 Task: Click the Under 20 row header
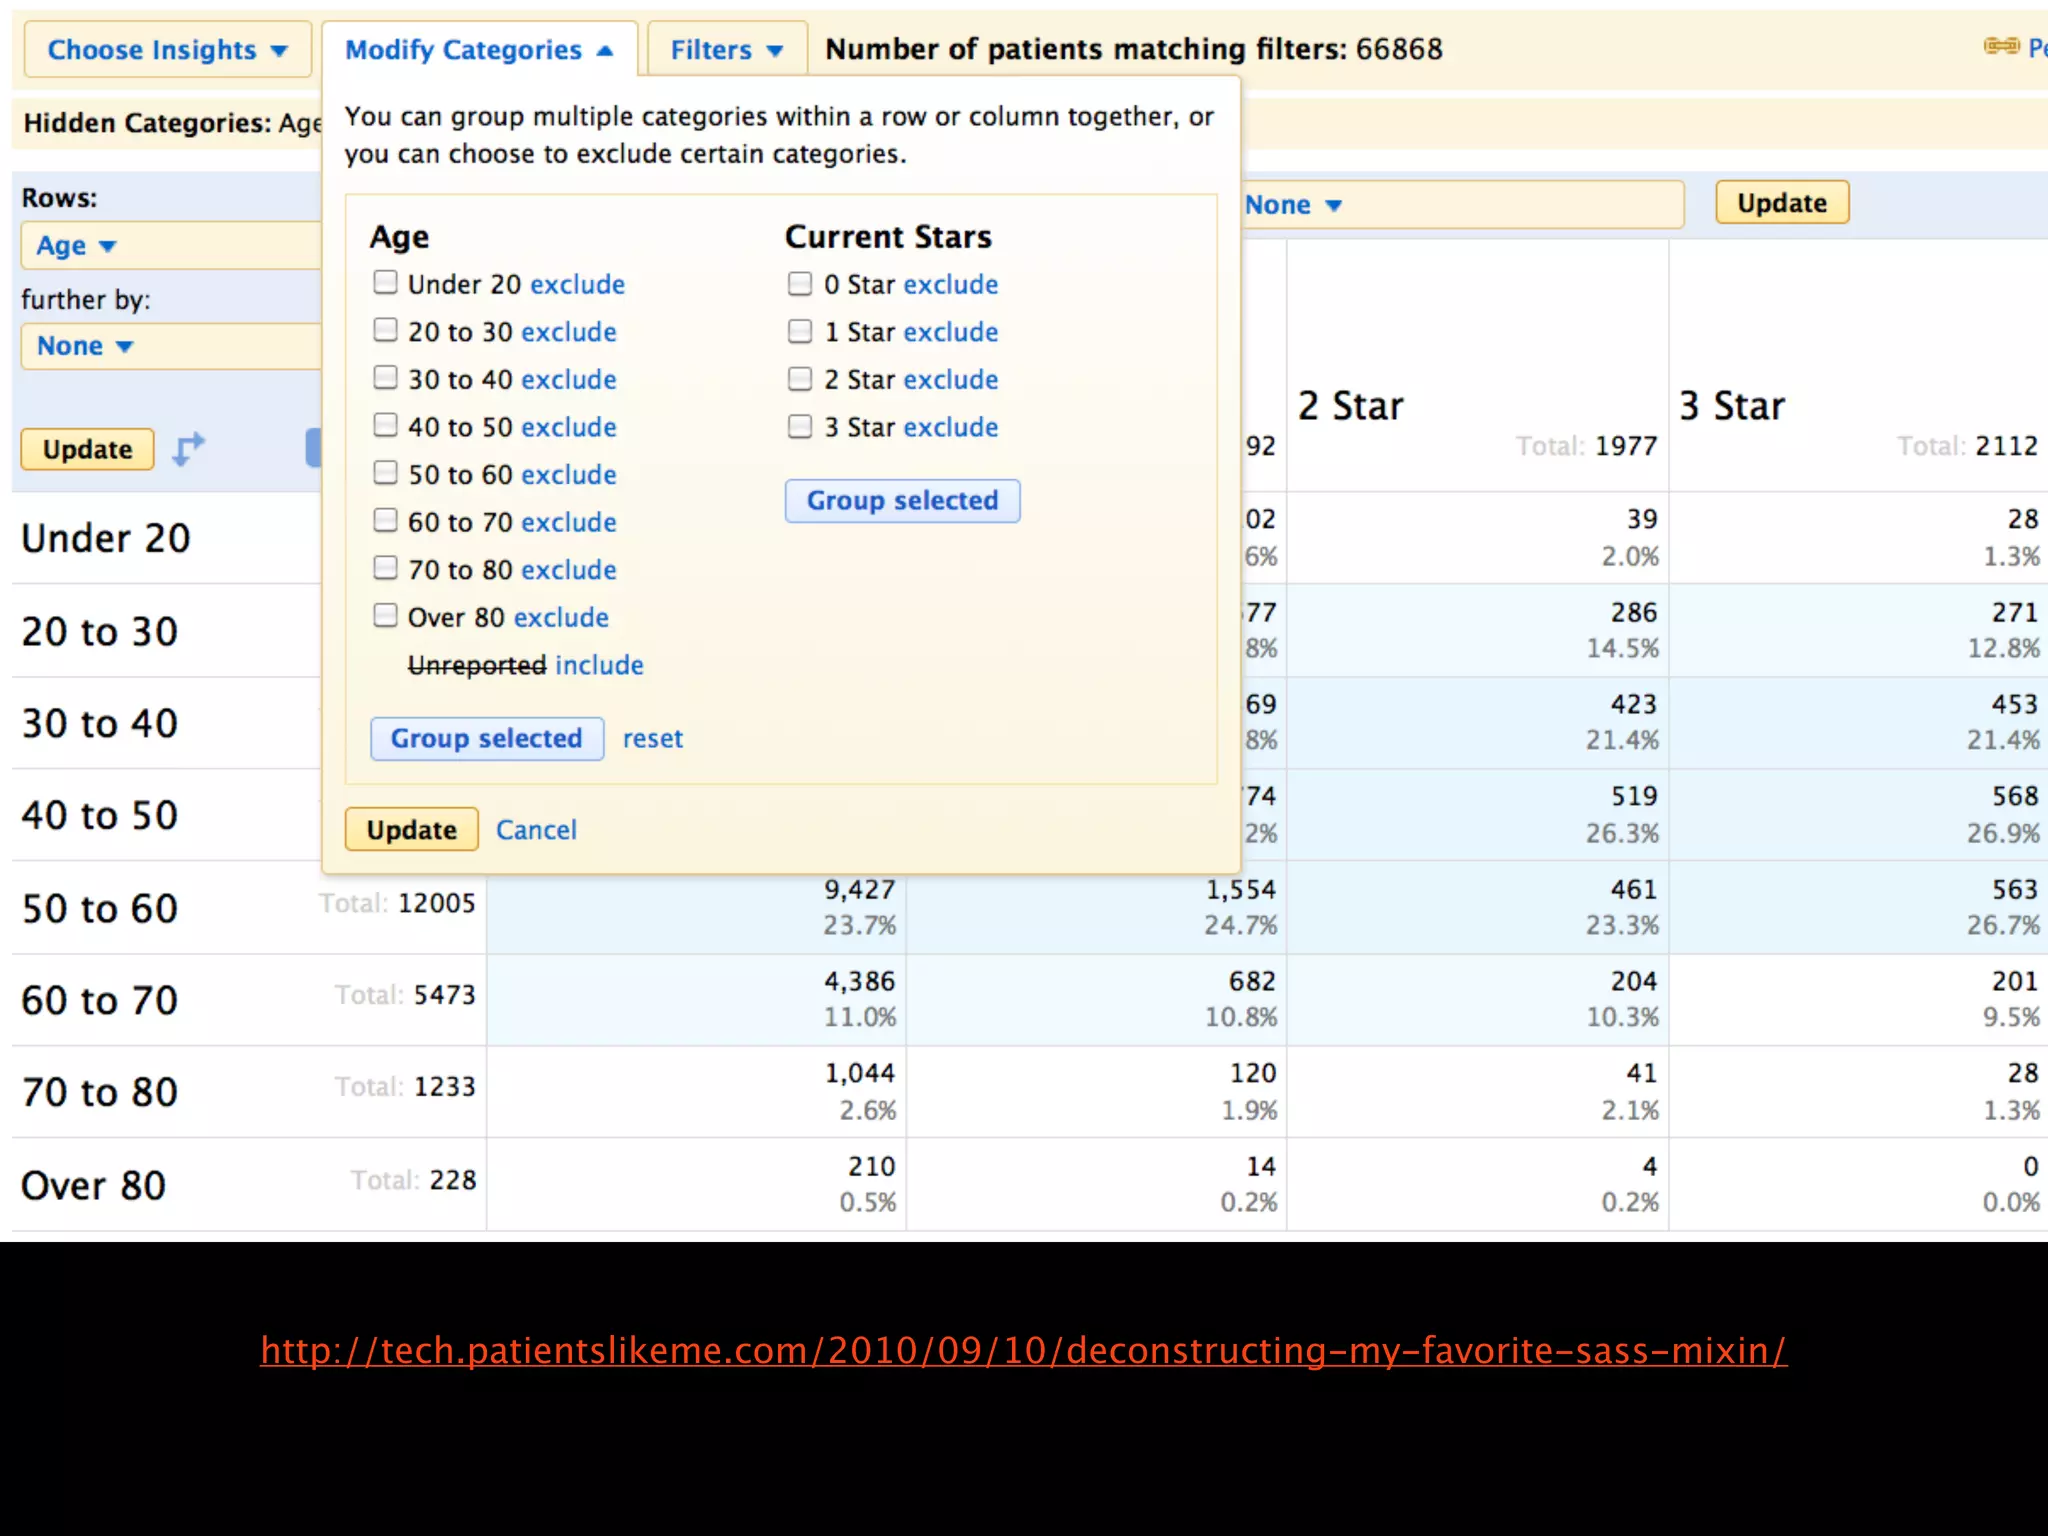[105, 539]
